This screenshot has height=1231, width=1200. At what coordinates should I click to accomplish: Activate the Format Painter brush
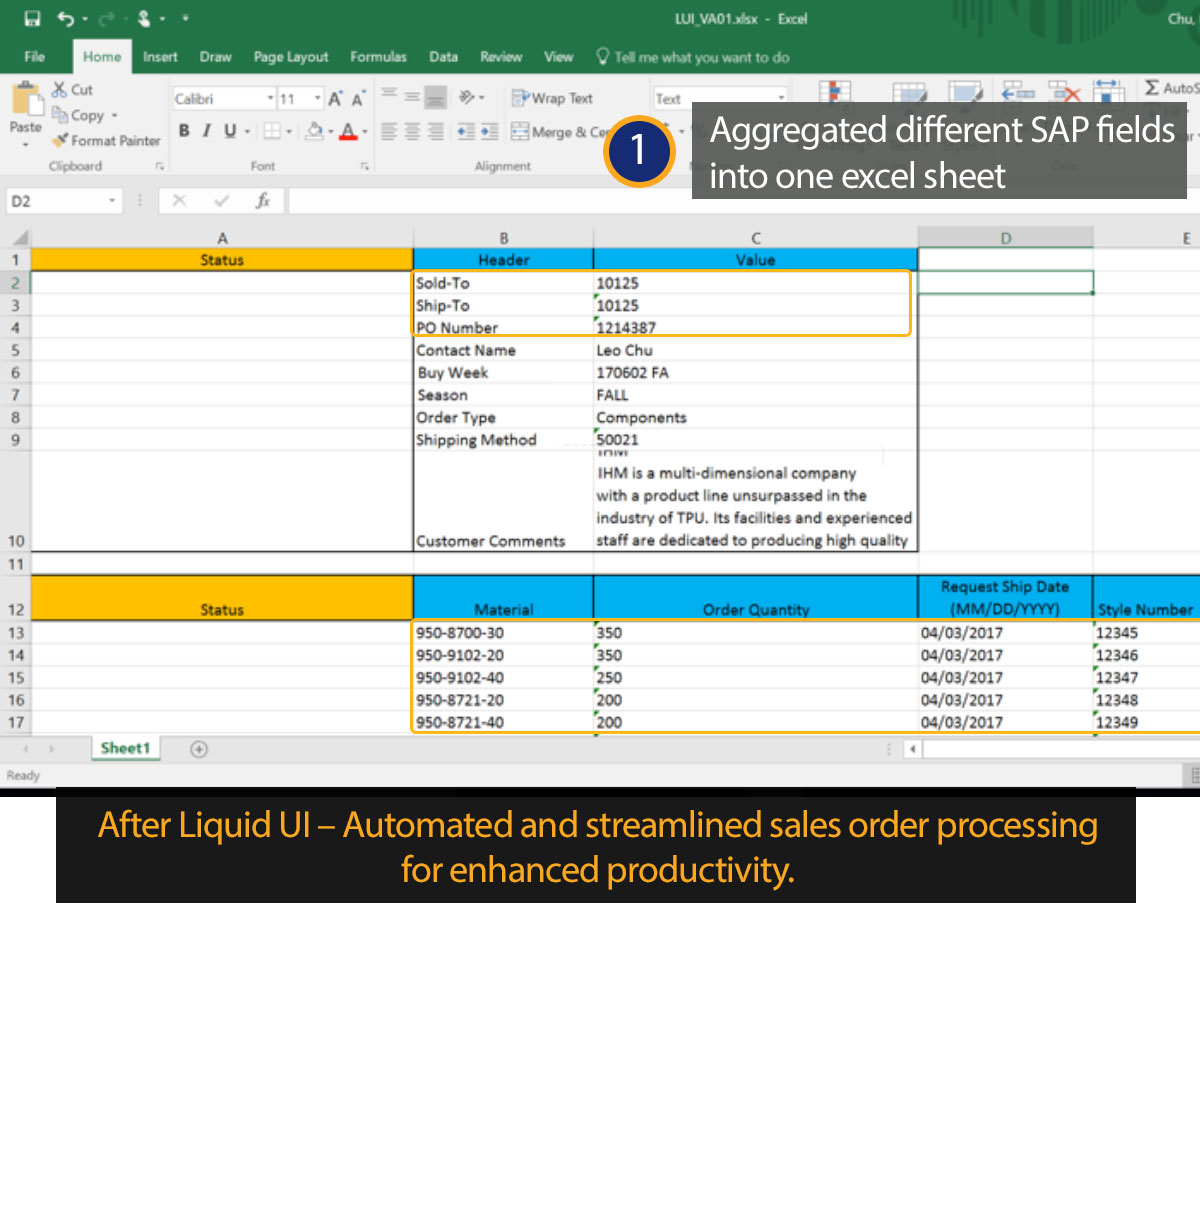[x=107, y=141]
